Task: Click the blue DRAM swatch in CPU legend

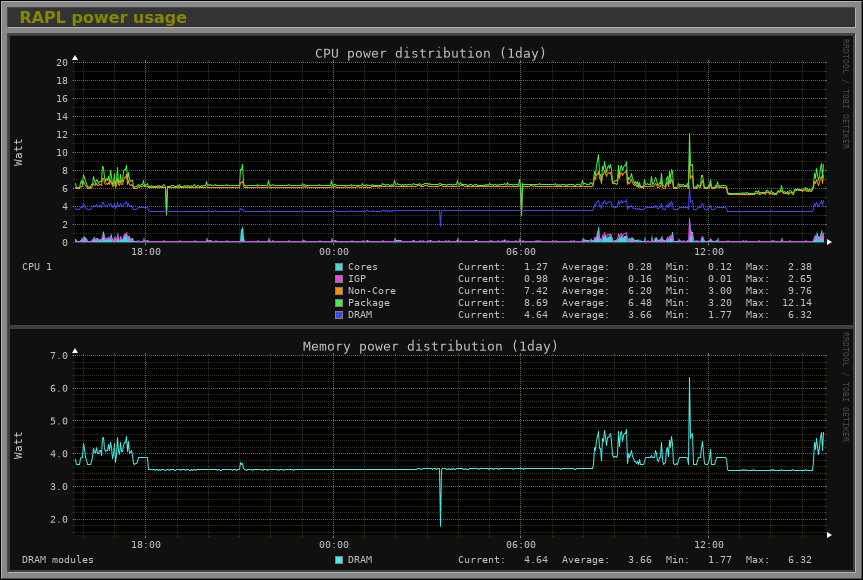Action: 339,315
